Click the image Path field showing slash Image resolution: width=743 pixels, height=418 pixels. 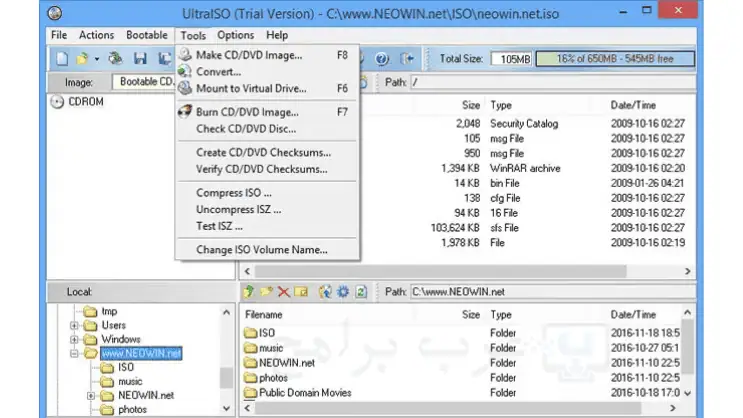click(553, 82)
